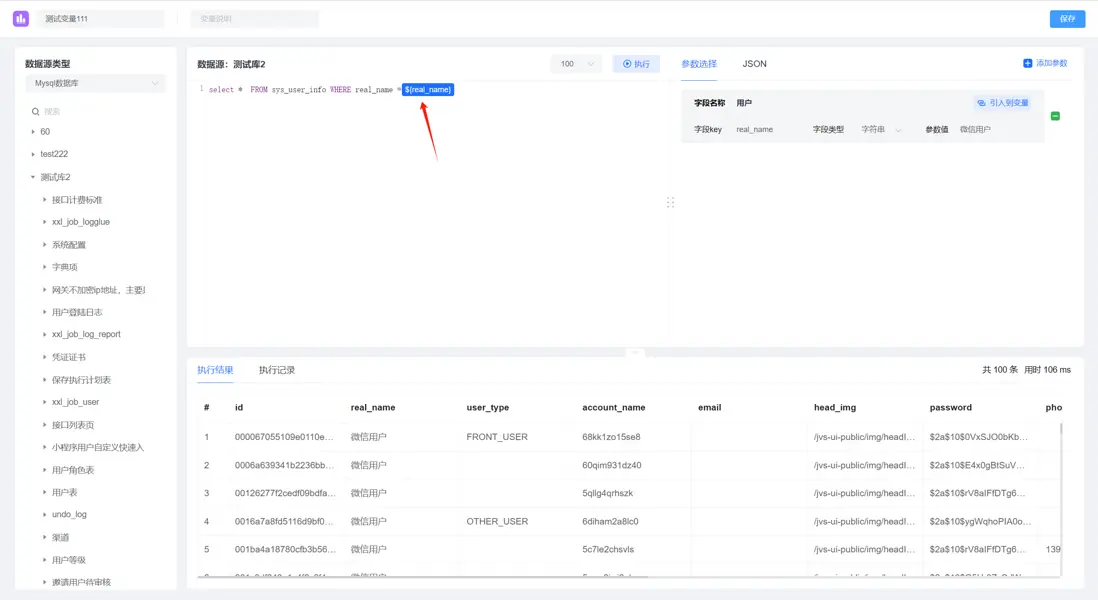Viewport: 1098px width, 600px height.
Task: Select the 保存执行计划表 table
Action: point(81,380)
